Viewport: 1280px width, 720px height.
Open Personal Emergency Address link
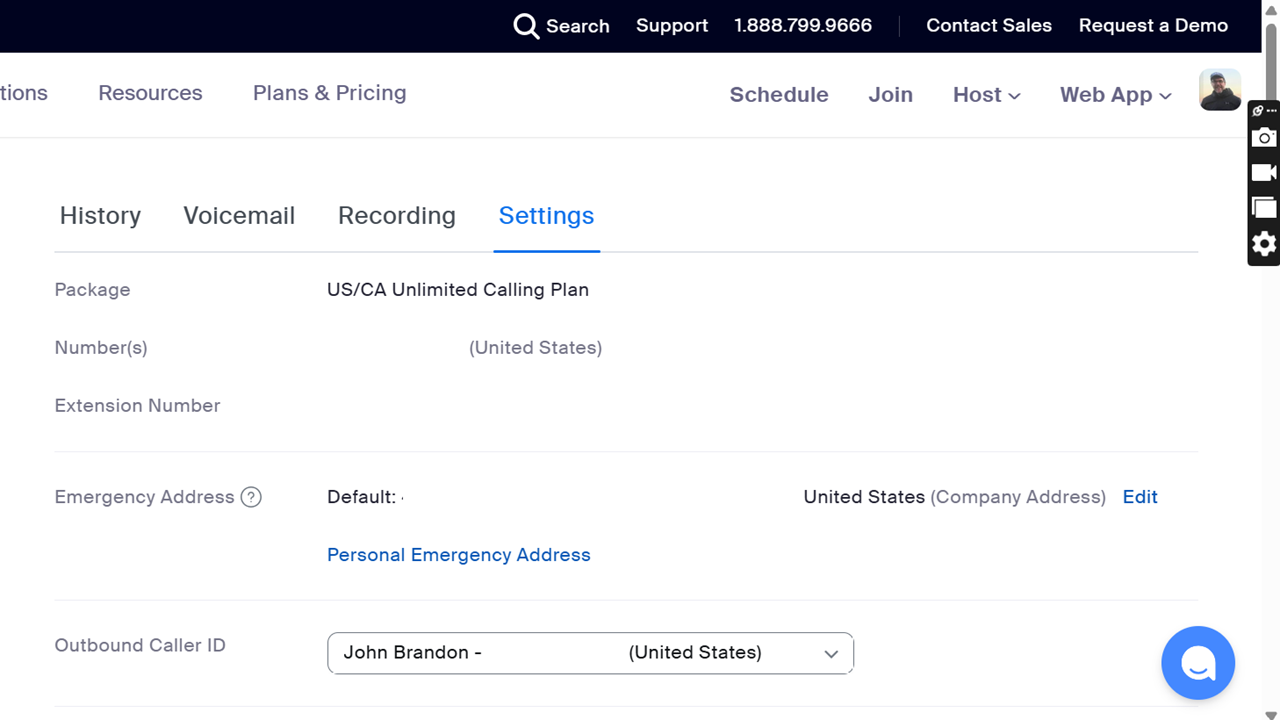[x=459, y=555]
